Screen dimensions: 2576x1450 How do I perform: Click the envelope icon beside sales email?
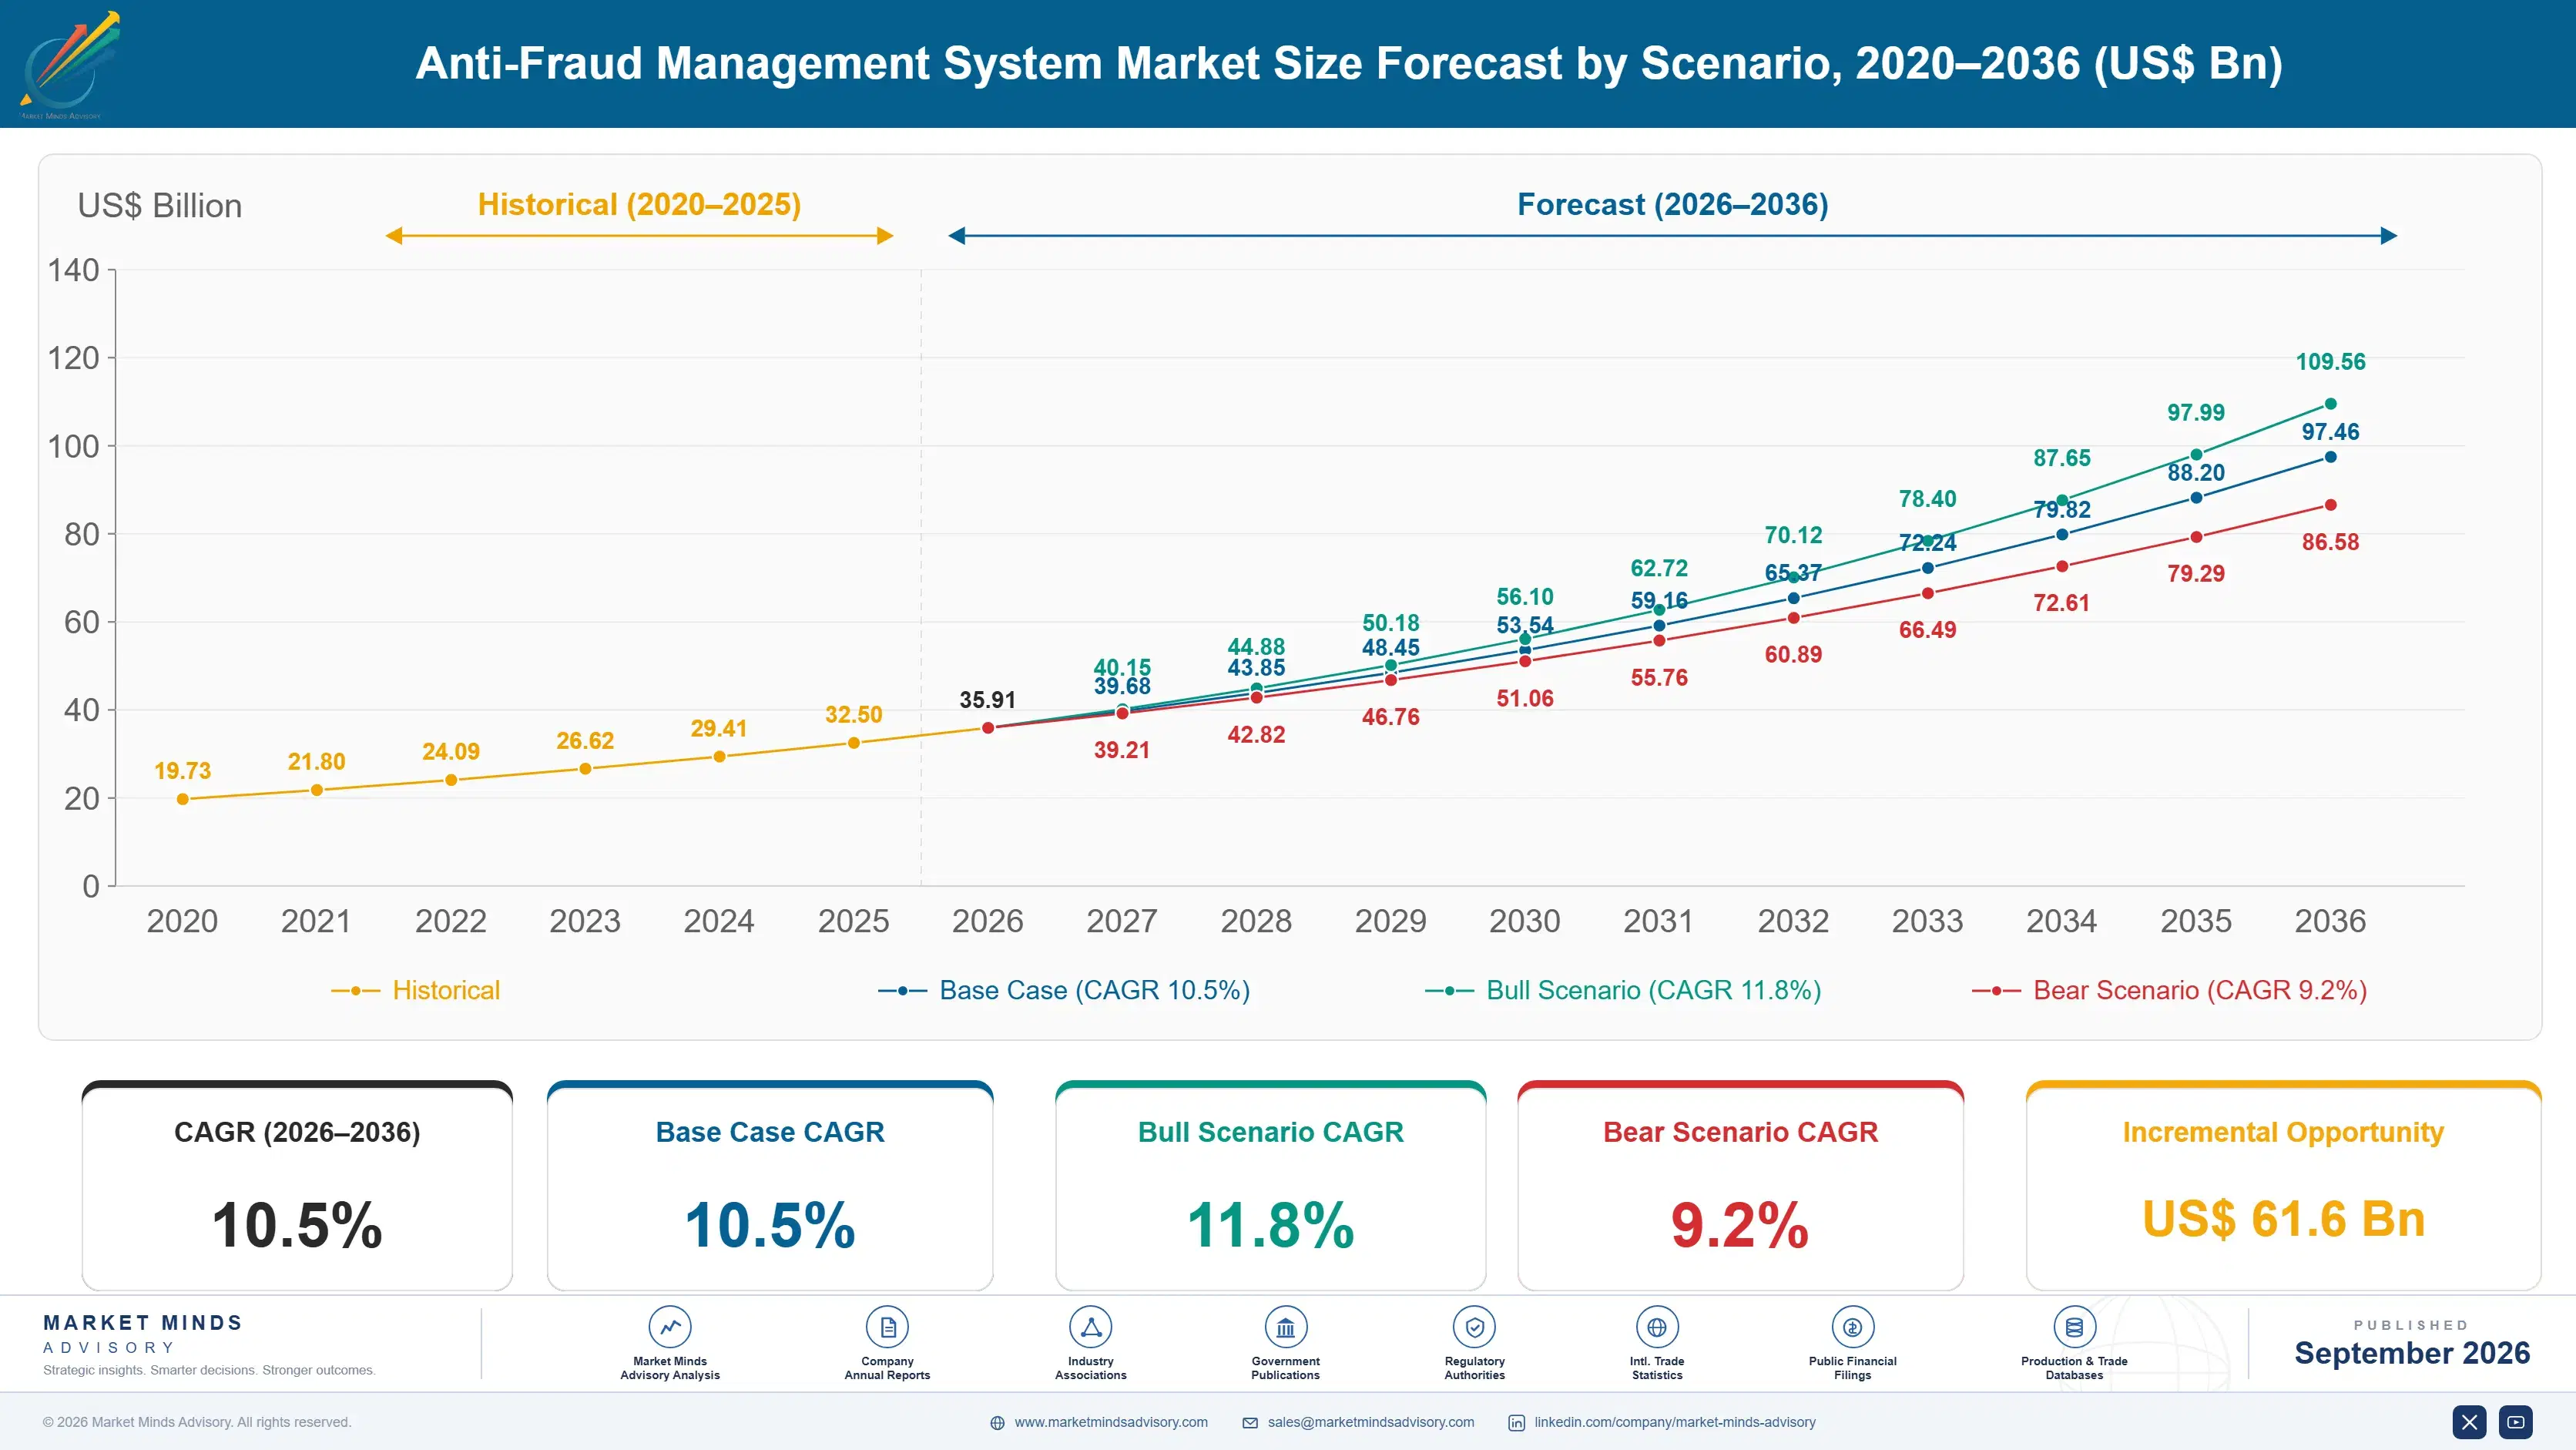tap(1250, 1422)
